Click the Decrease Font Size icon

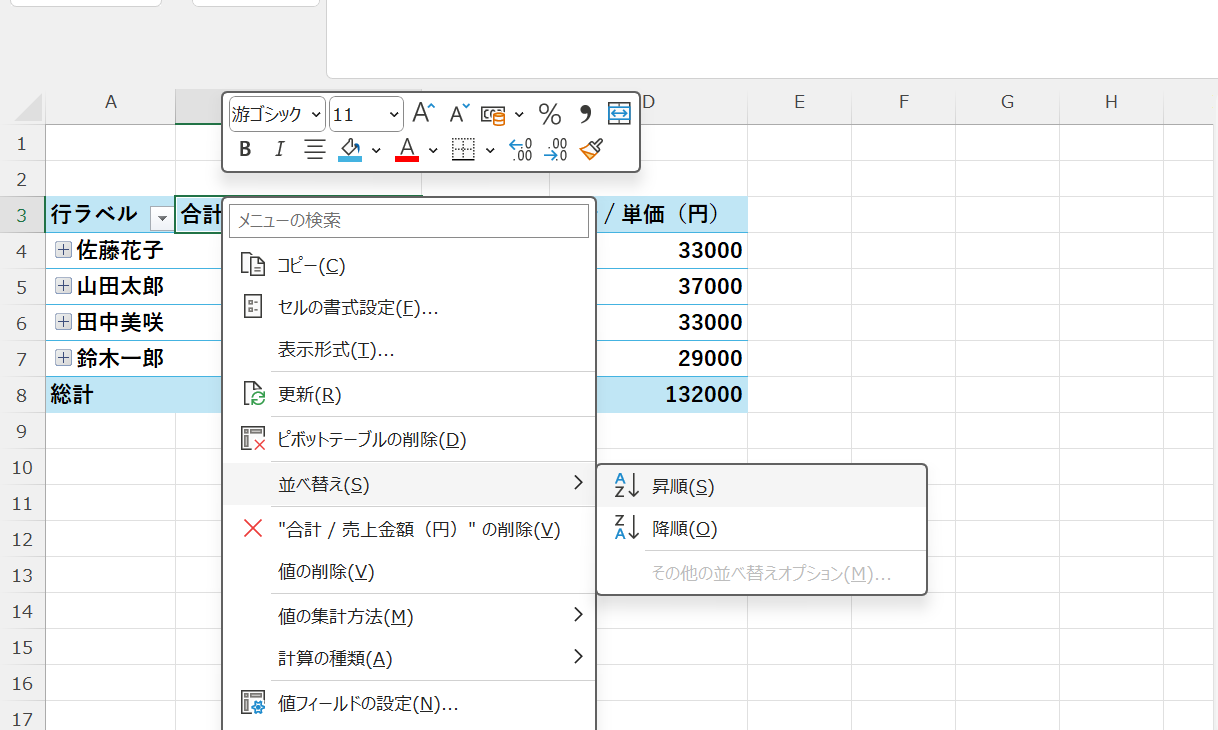(457, 113)
